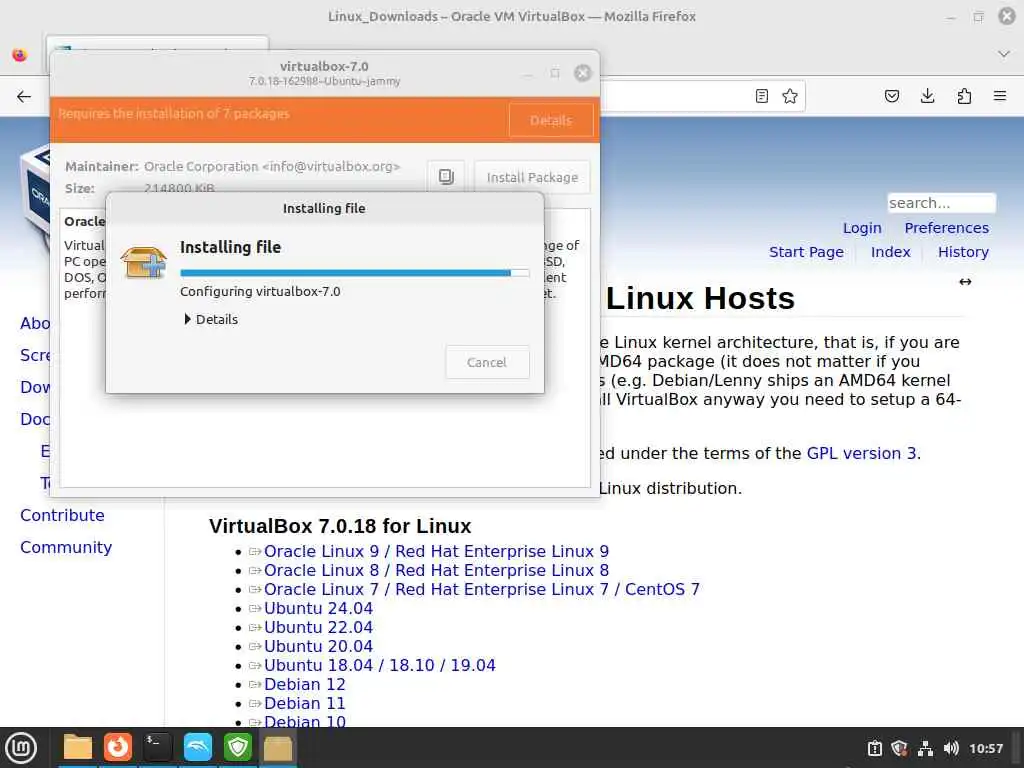Image resolution: width=1024 pixels, height=768 pixels.
Task: Click the 10:57 clock in the panel
Action: tap(985, 748)
